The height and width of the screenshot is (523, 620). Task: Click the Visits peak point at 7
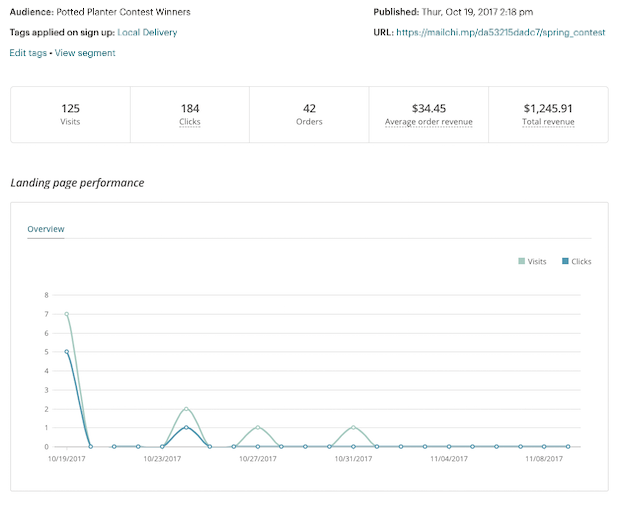[66, 314]
